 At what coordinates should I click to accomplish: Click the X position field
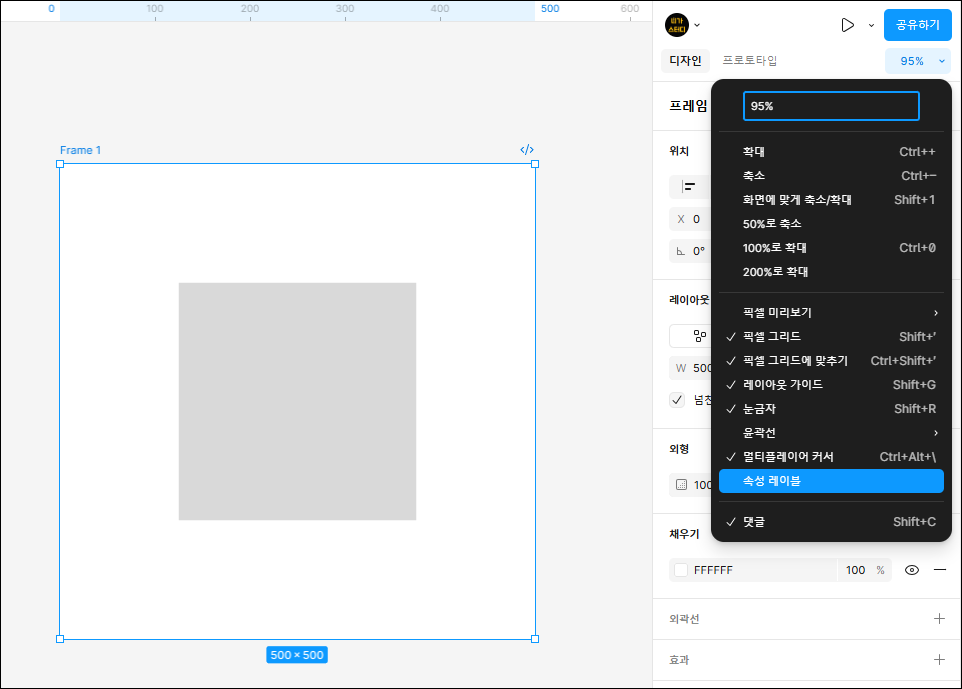click(x=690, y=219)
